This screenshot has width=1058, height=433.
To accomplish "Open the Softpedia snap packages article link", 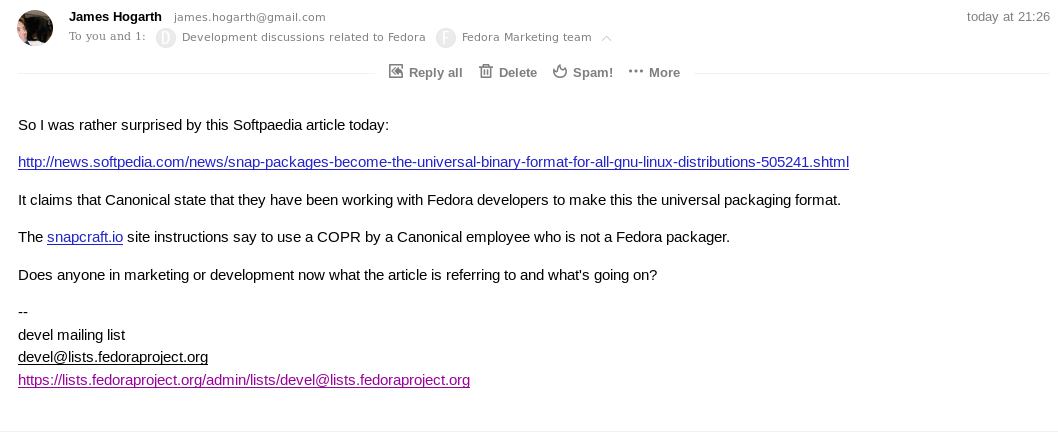I will pyautogui.click(x=433, y=162).
